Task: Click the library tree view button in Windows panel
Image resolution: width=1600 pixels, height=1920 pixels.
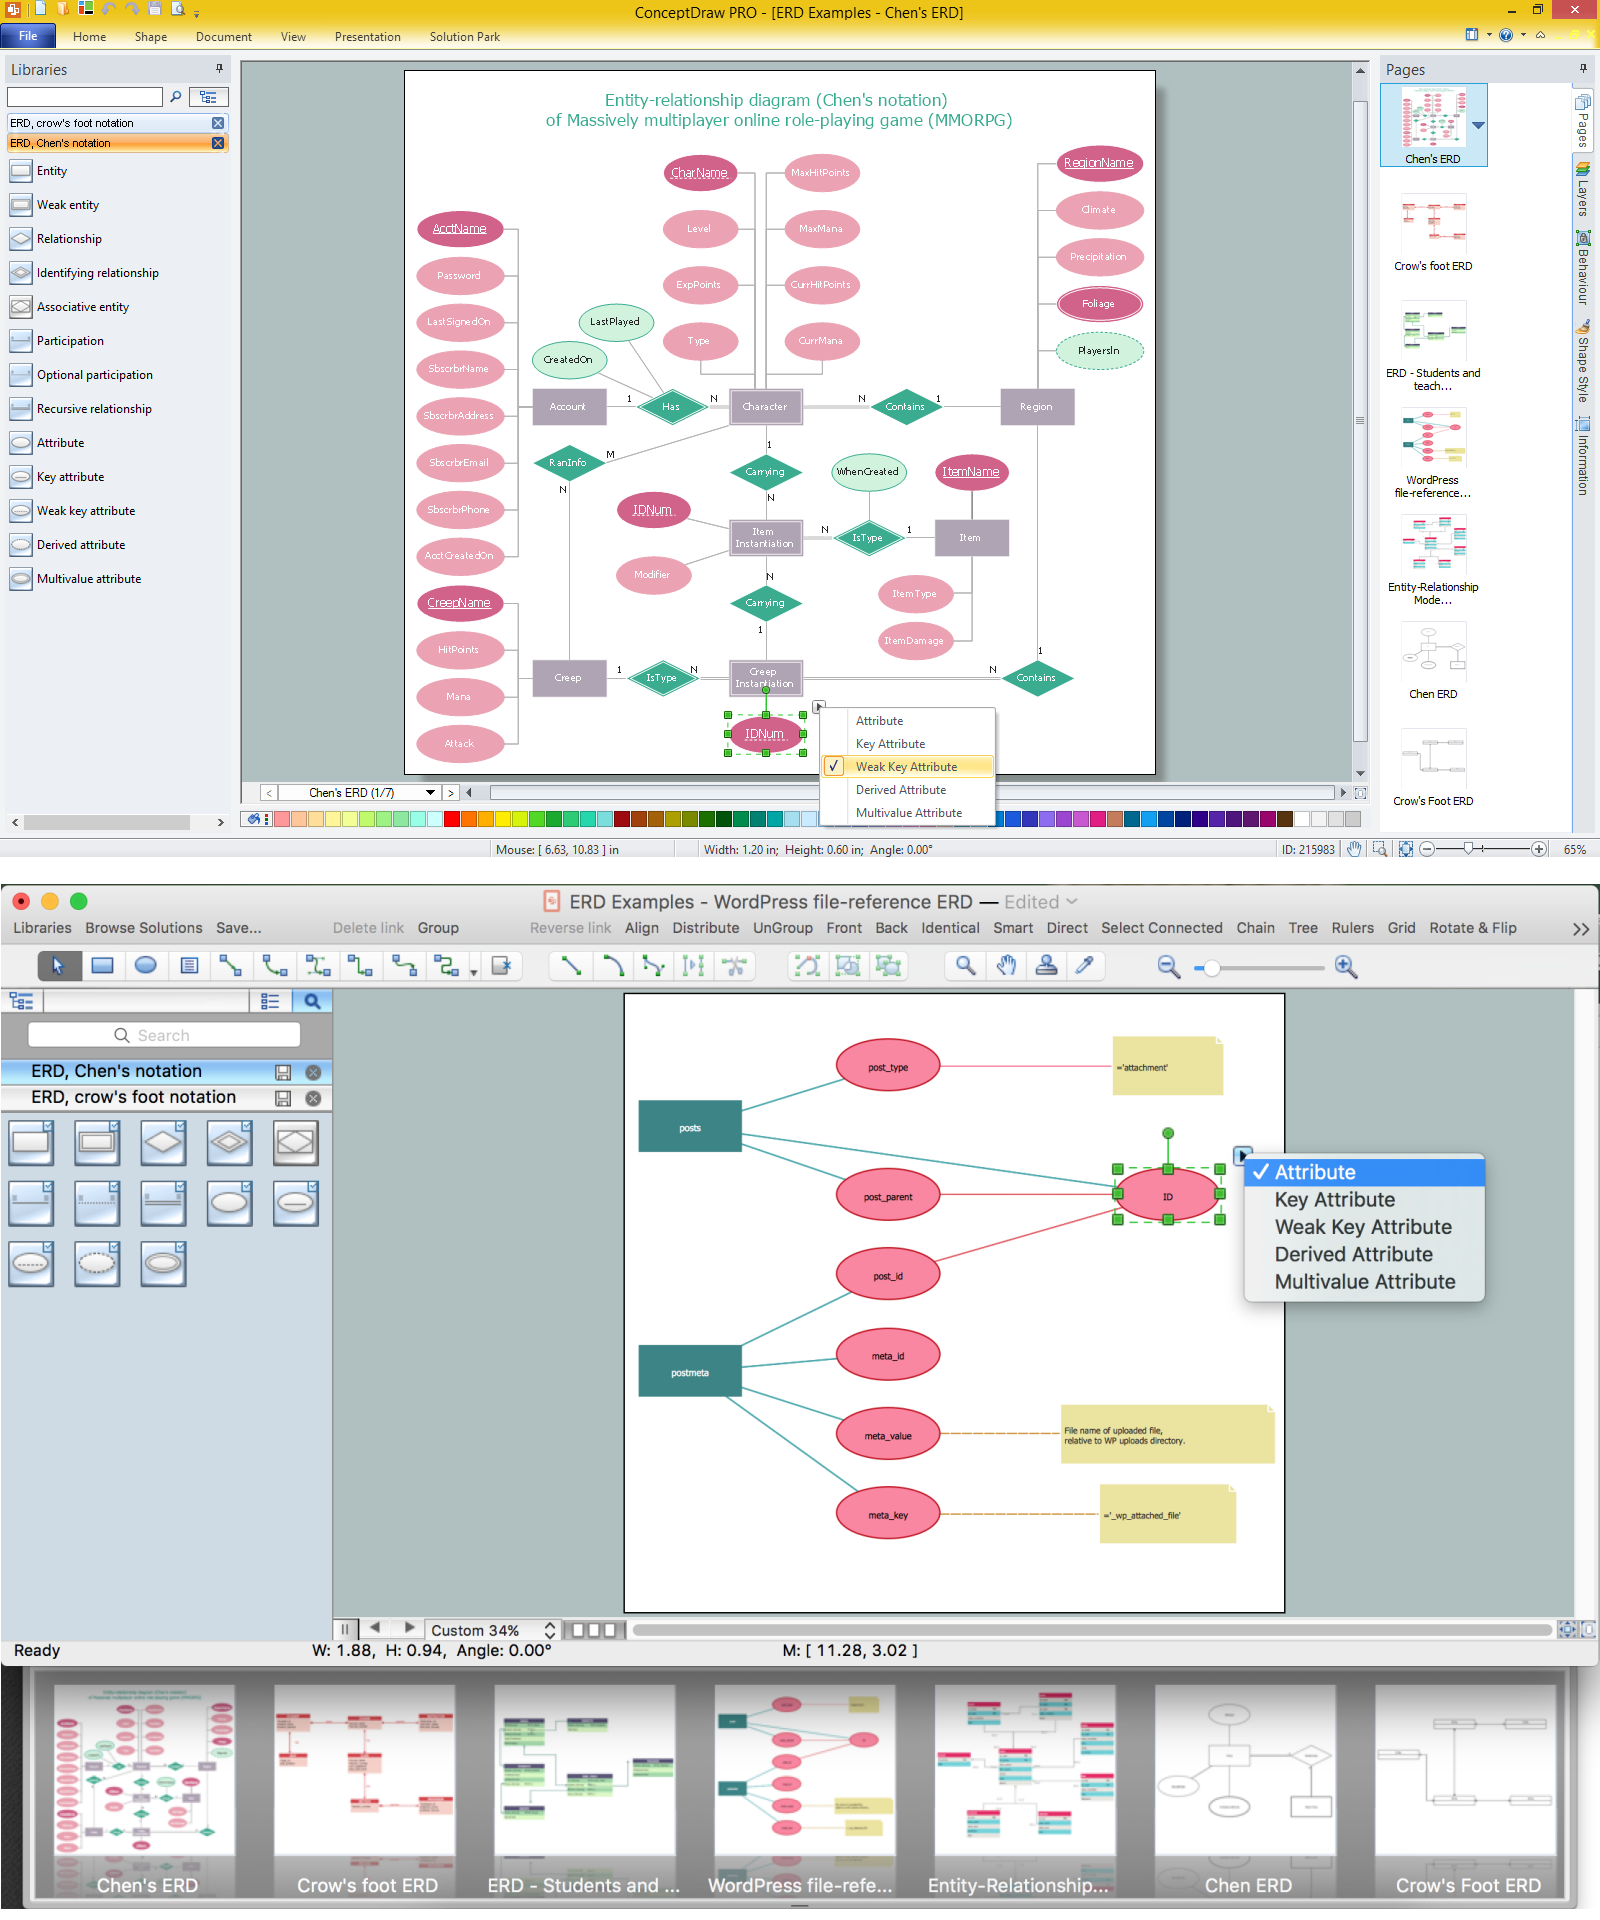Action: (208, 97)
